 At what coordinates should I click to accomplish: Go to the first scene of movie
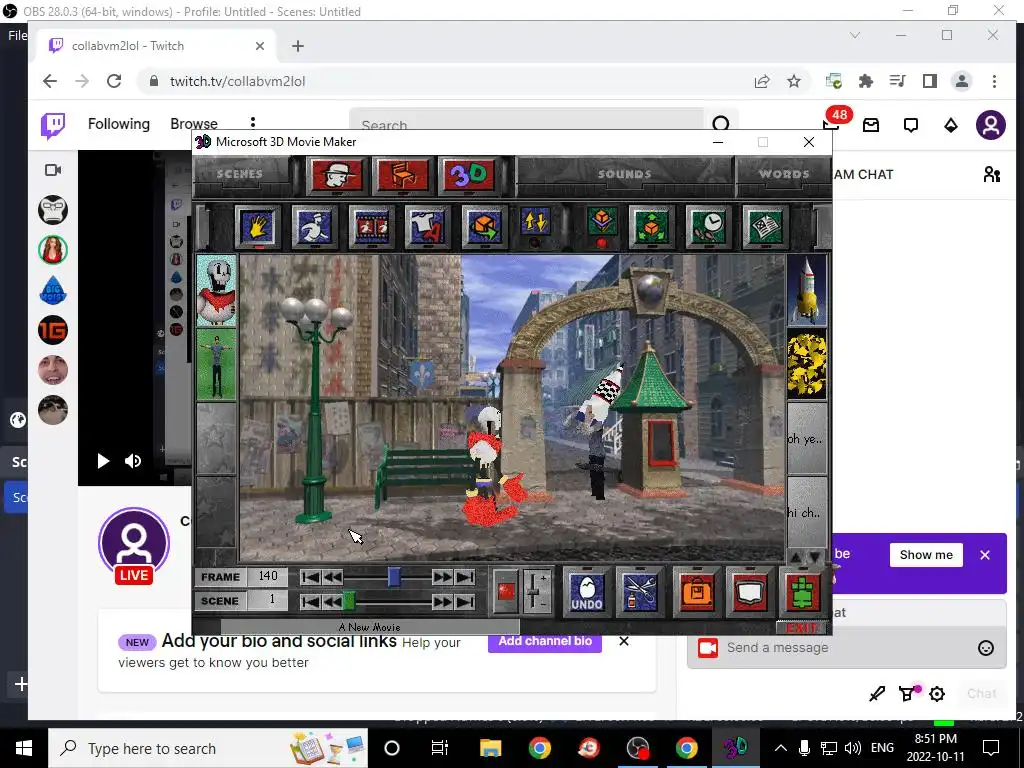(311, 601)
